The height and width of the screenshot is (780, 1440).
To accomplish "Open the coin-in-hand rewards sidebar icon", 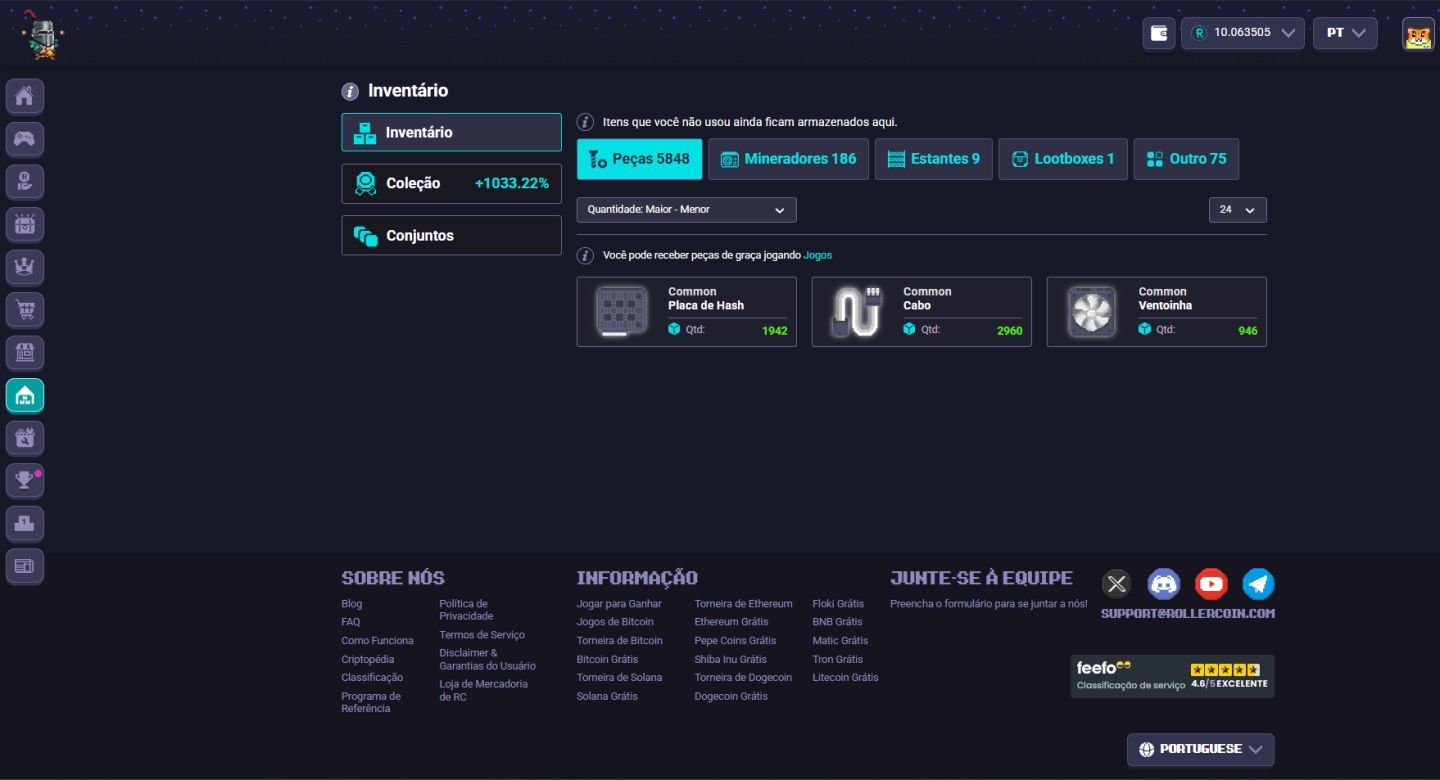I will pyautogui.click(x=25, y=181).
